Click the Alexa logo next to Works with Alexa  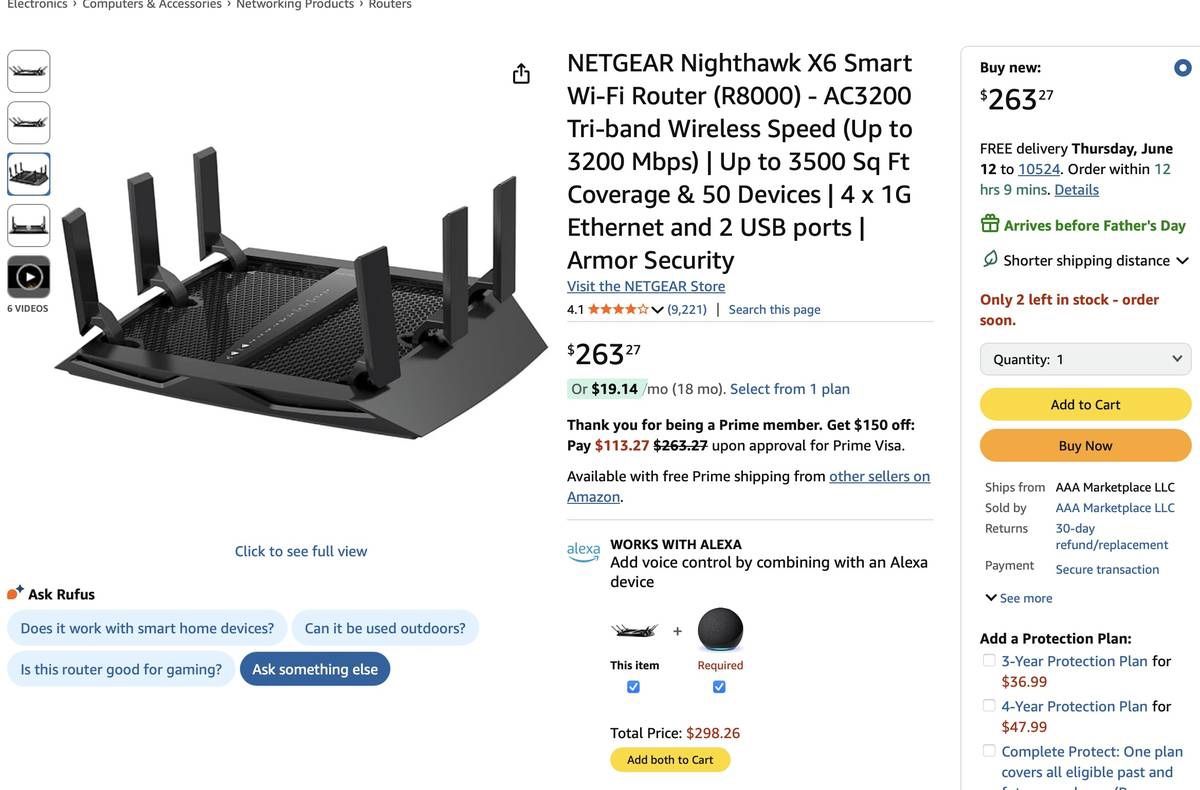point(583,550)
